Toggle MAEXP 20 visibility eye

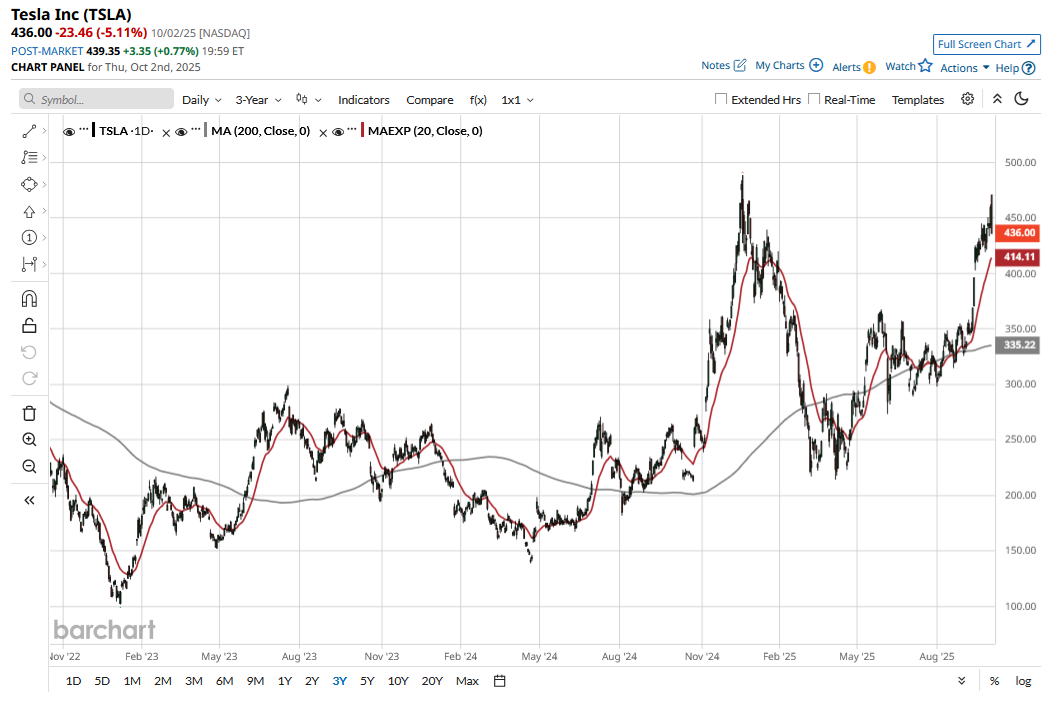(338, 132)
